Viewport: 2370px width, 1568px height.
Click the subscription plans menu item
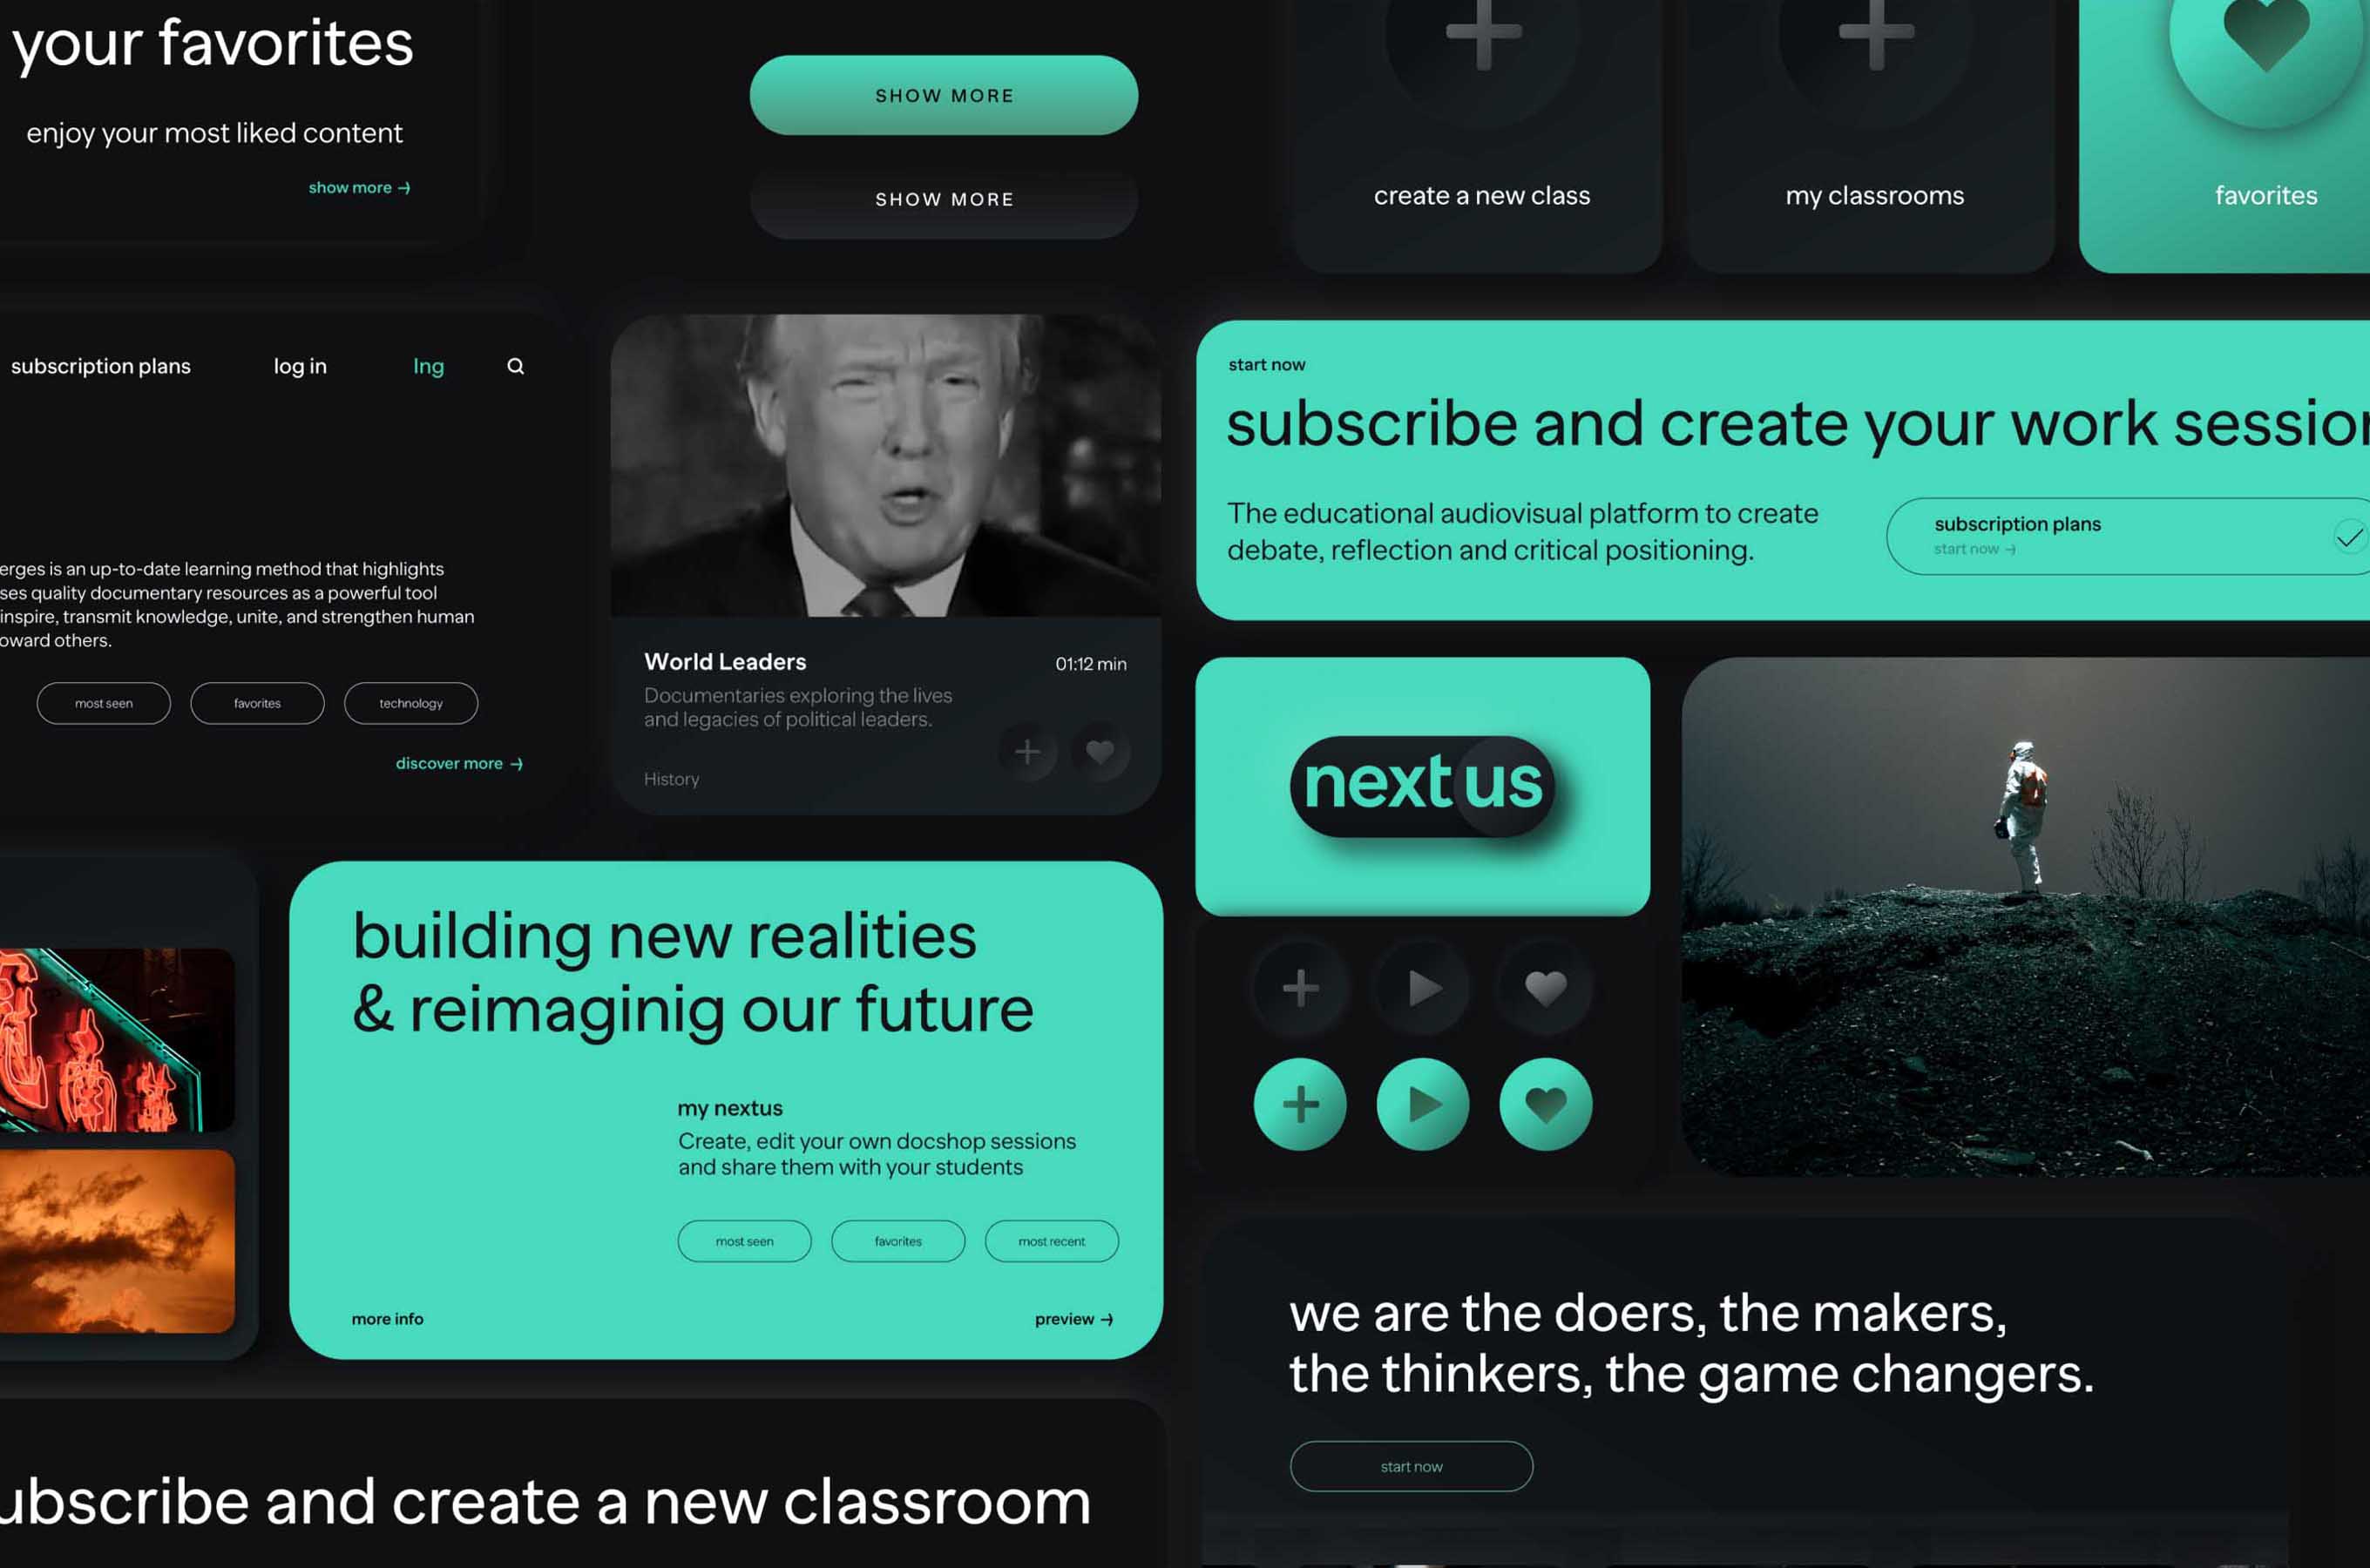102,364
